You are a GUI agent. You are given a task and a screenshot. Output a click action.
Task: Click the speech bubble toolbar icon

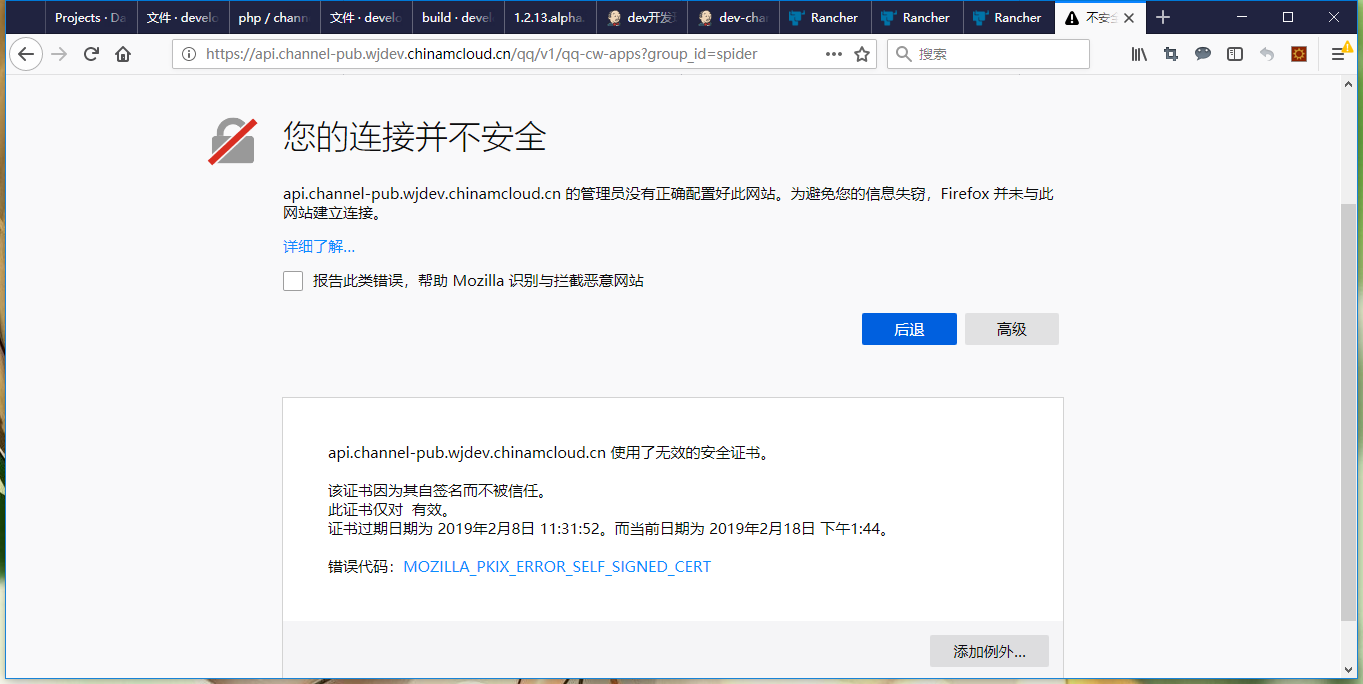point(1203,54)
